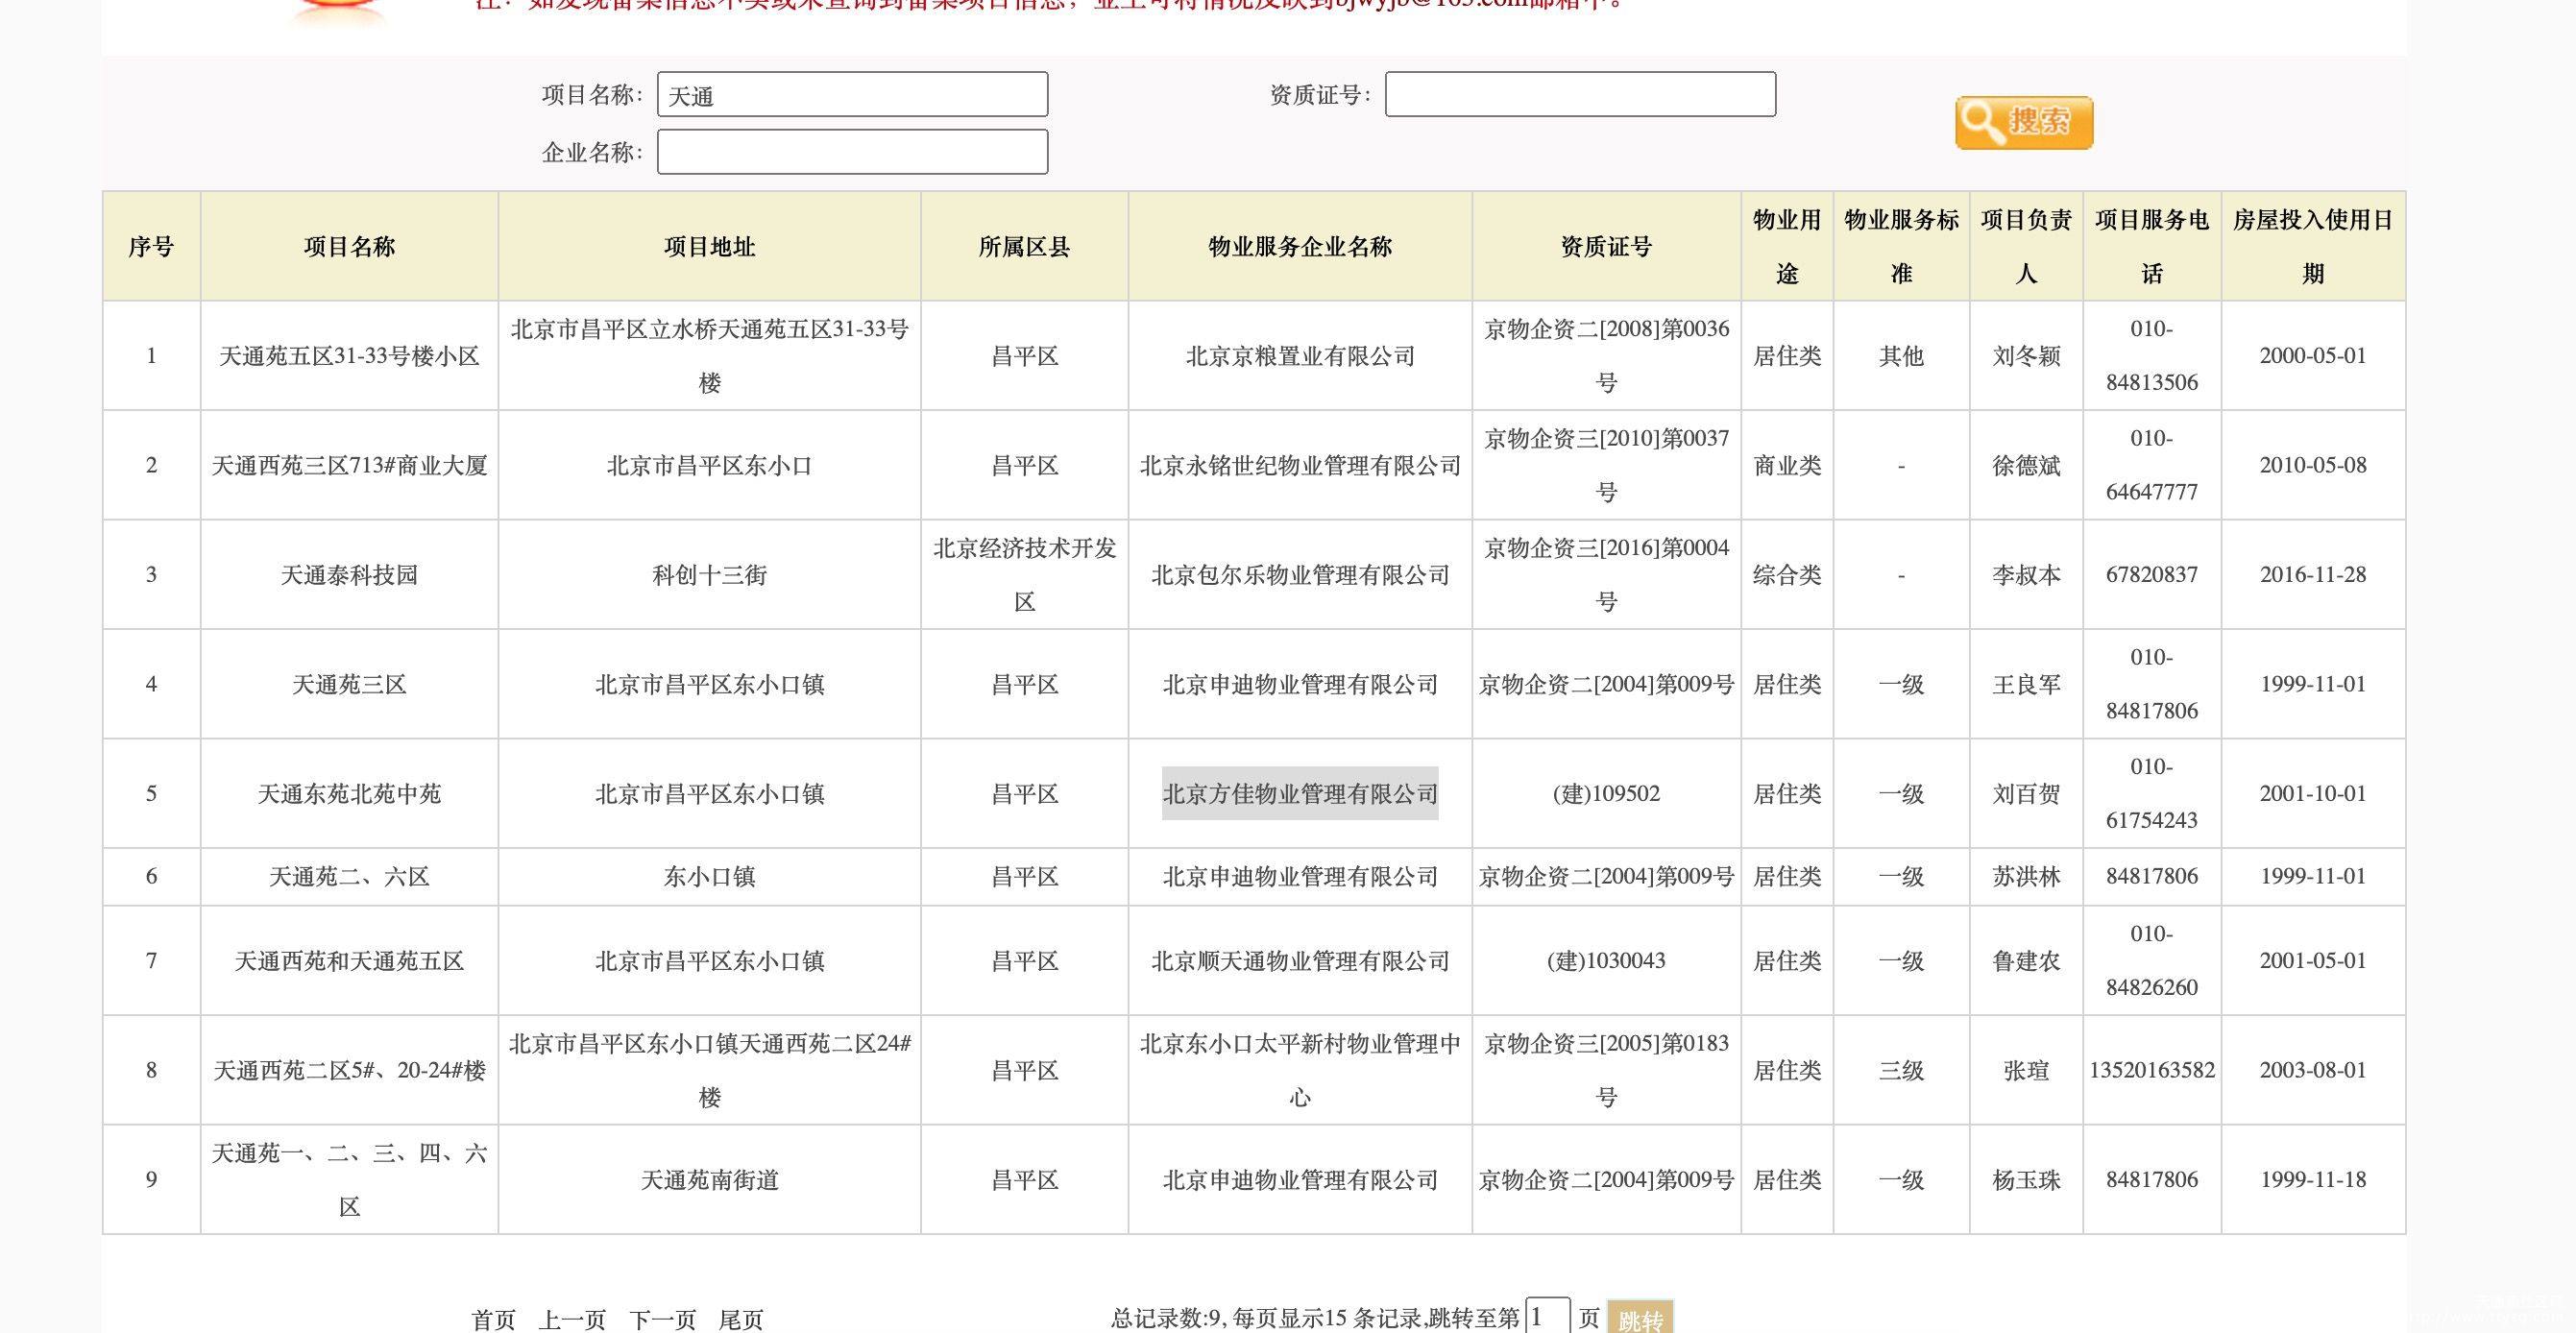
Task: Click the 项目名称 column header
Action: (349, 247)
